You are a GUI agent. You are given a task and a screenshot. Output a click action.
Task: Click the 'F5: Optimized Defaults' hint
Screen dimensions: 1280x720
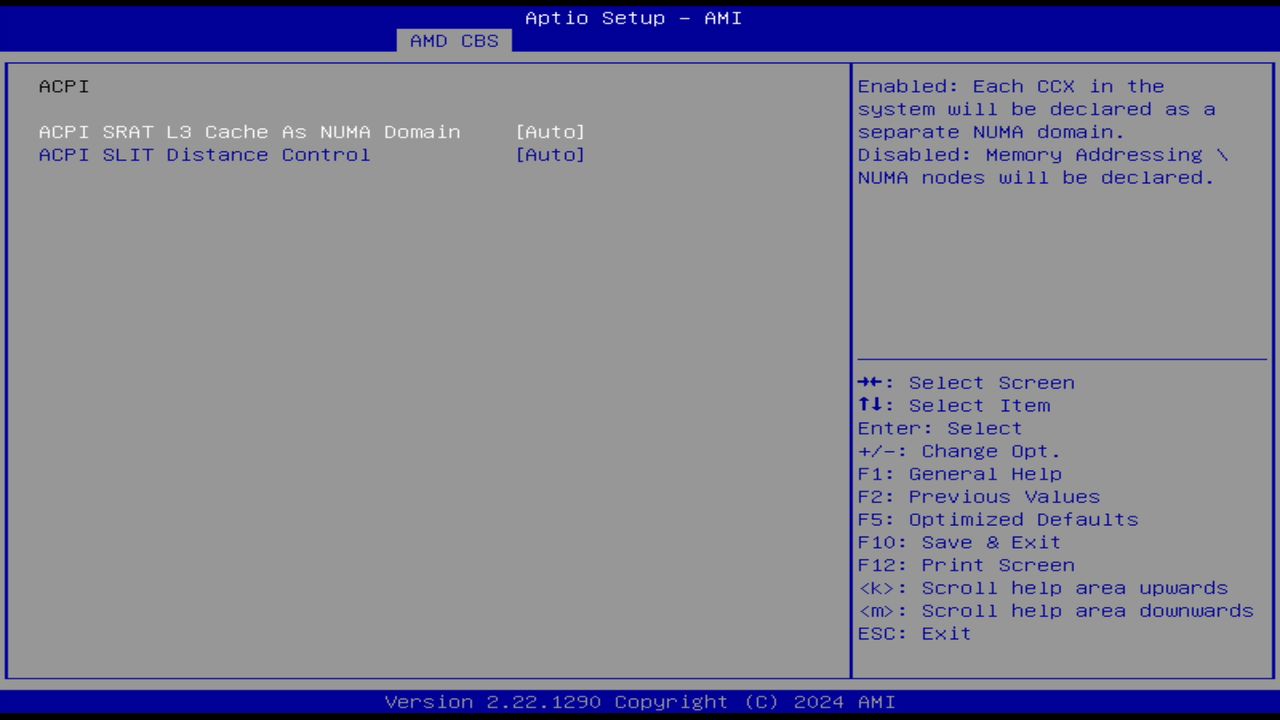coord(998,520)
